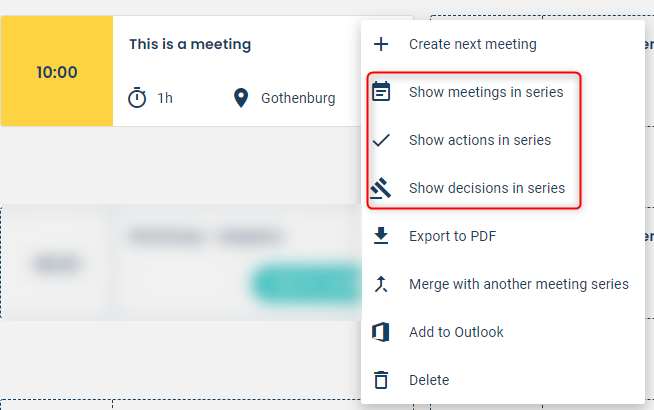
Task: Click the Outlook office icon
Action: (381, 332)
